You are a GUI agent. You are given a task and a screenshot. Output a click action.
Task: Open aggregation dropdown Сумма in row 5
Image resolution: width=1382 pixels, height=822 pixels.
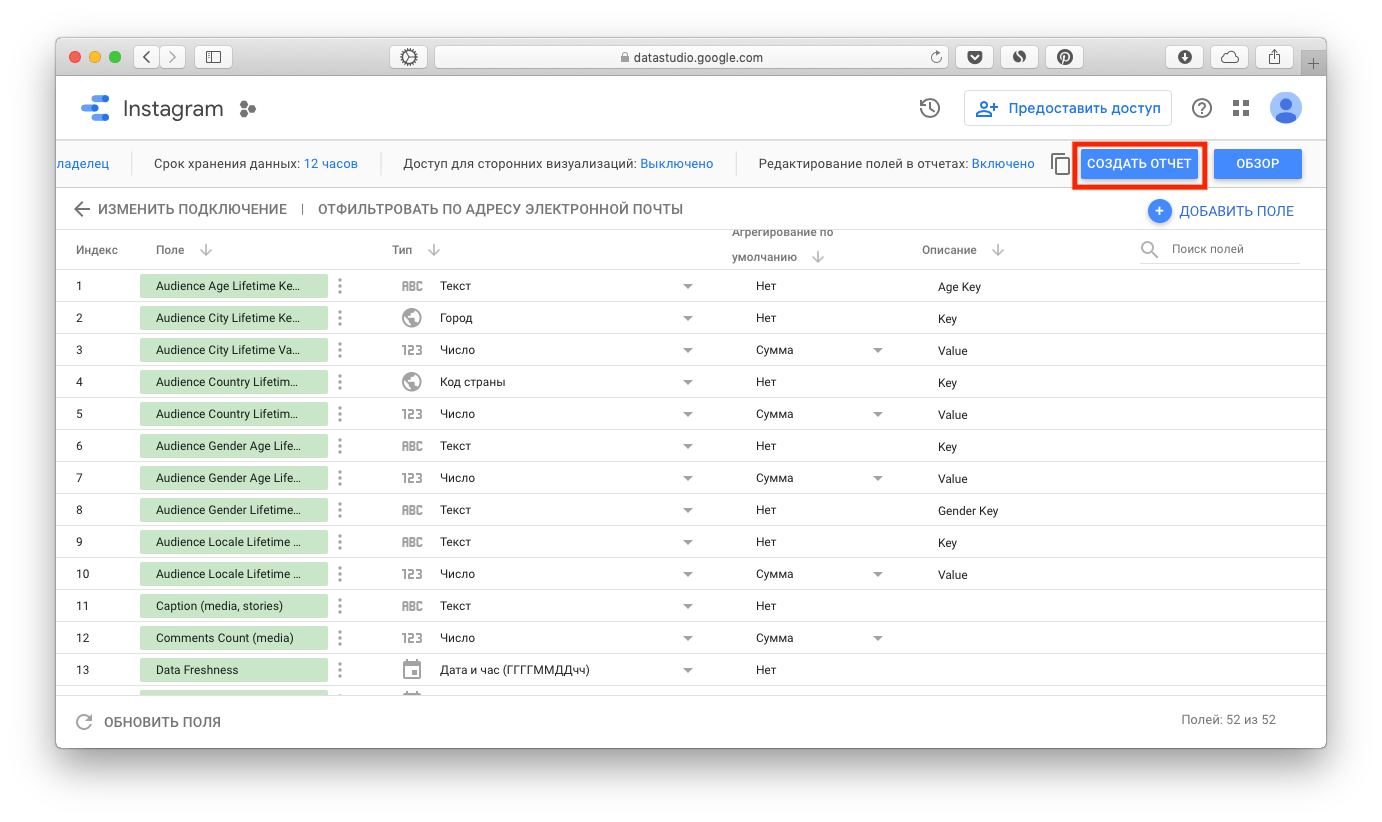click(877, 414)
